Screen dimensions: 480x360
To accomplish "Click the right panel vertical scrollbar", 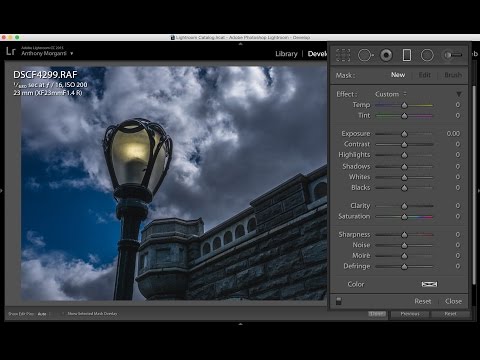I will click(474, 185).
